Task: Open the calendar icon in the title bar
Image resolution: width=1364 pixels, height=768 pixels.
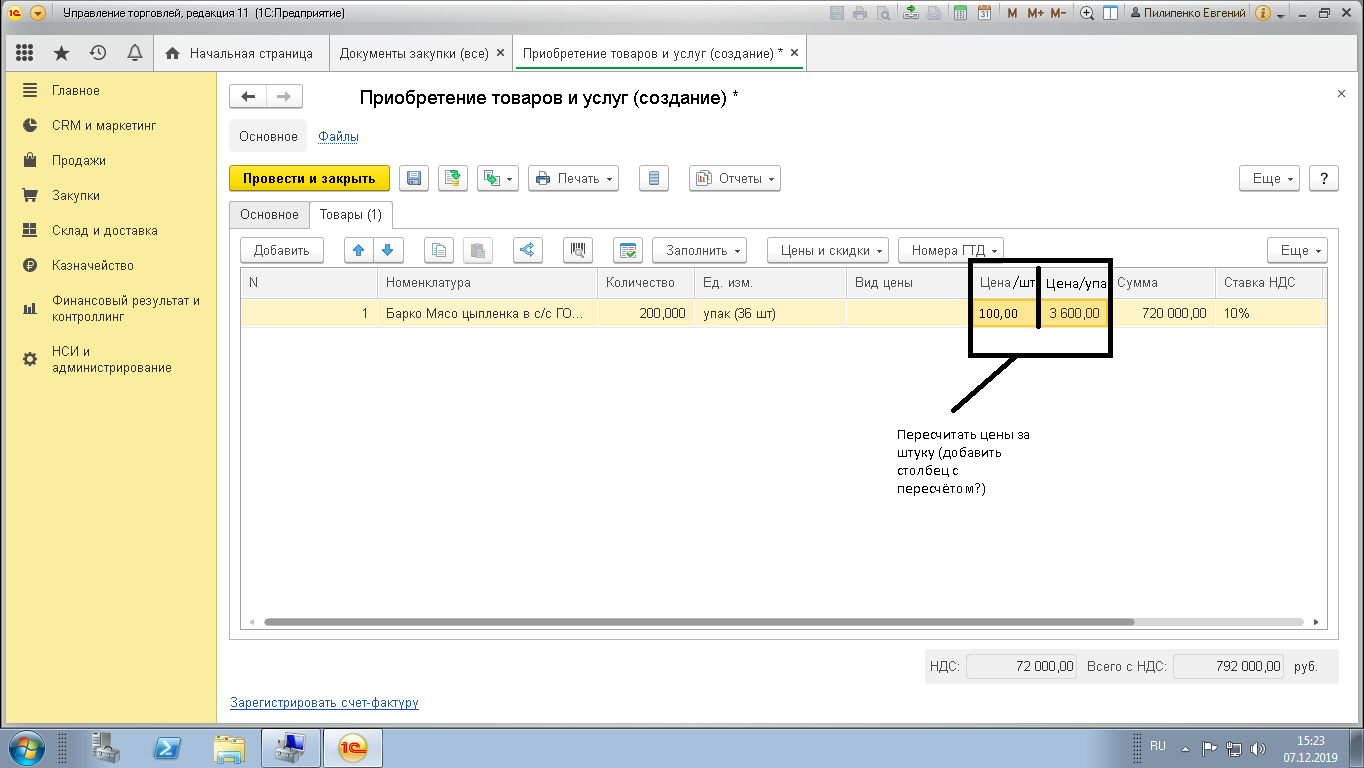Action: (x=984, y=13)
